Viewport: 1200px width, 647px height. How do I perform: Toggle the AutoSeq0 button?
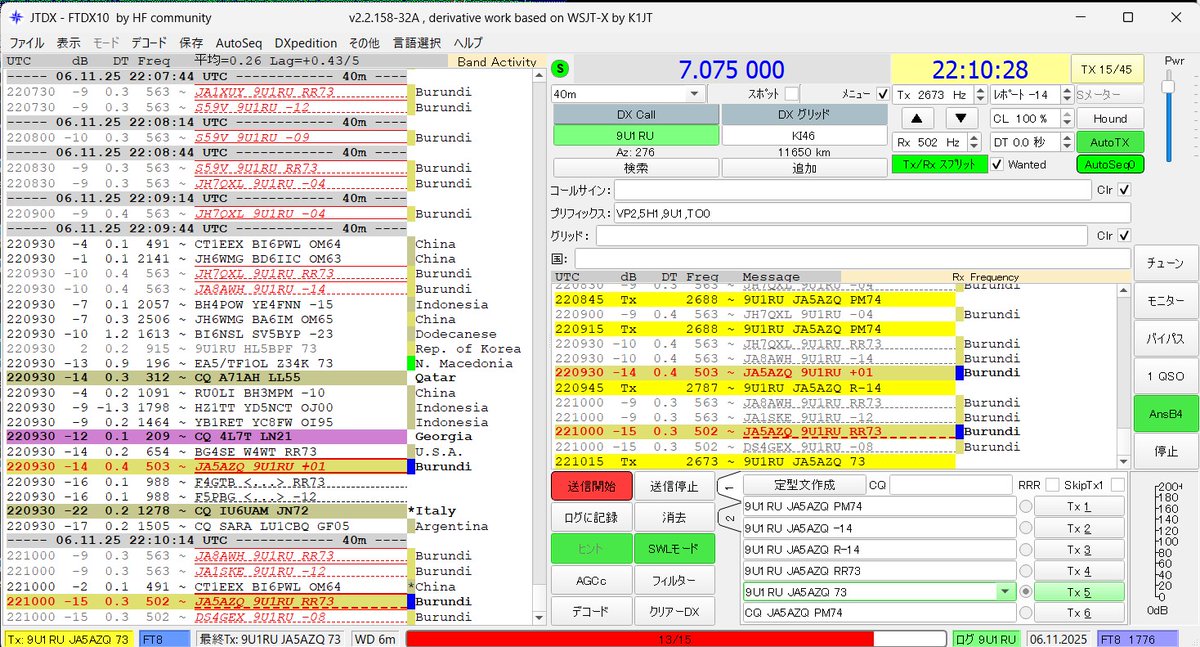click(x=1110, y=164)
